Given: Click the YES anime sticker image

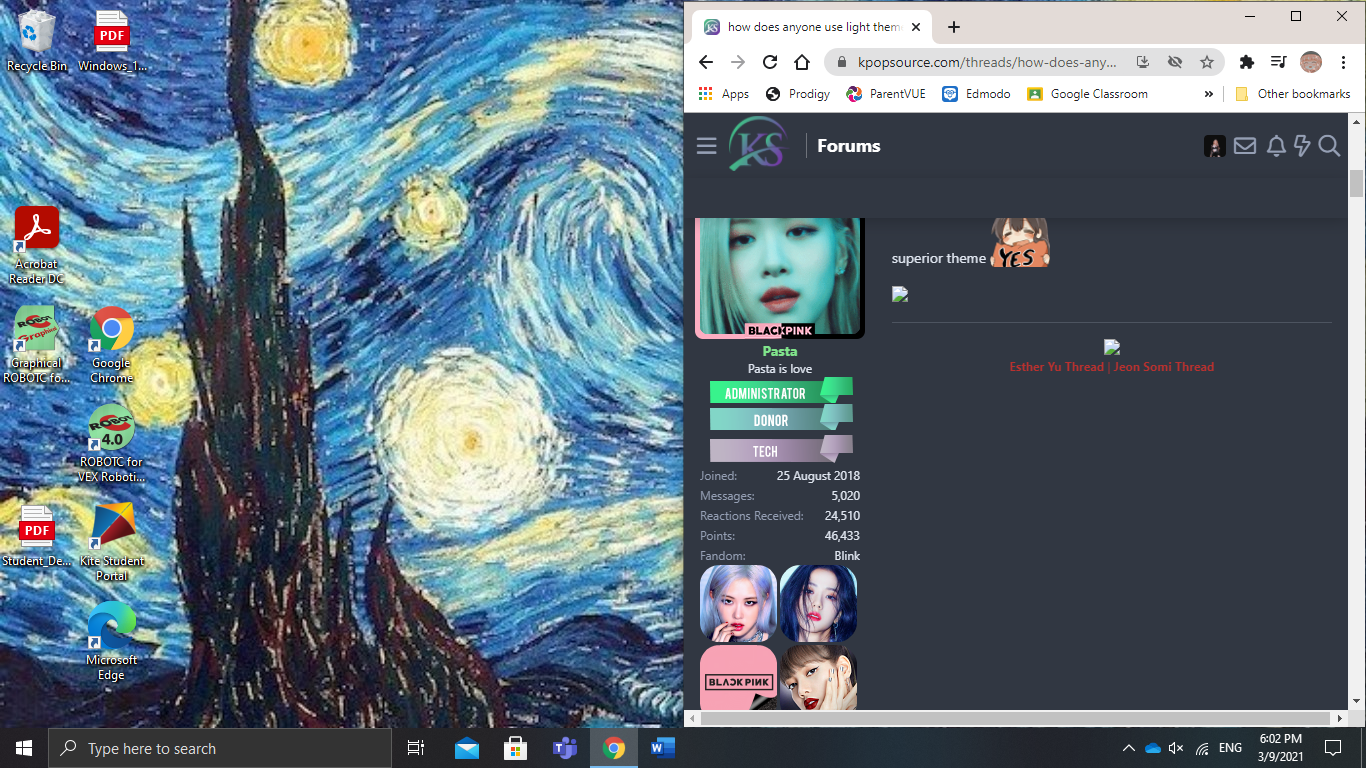Looking at the screenshot, I should (1020, 243).
